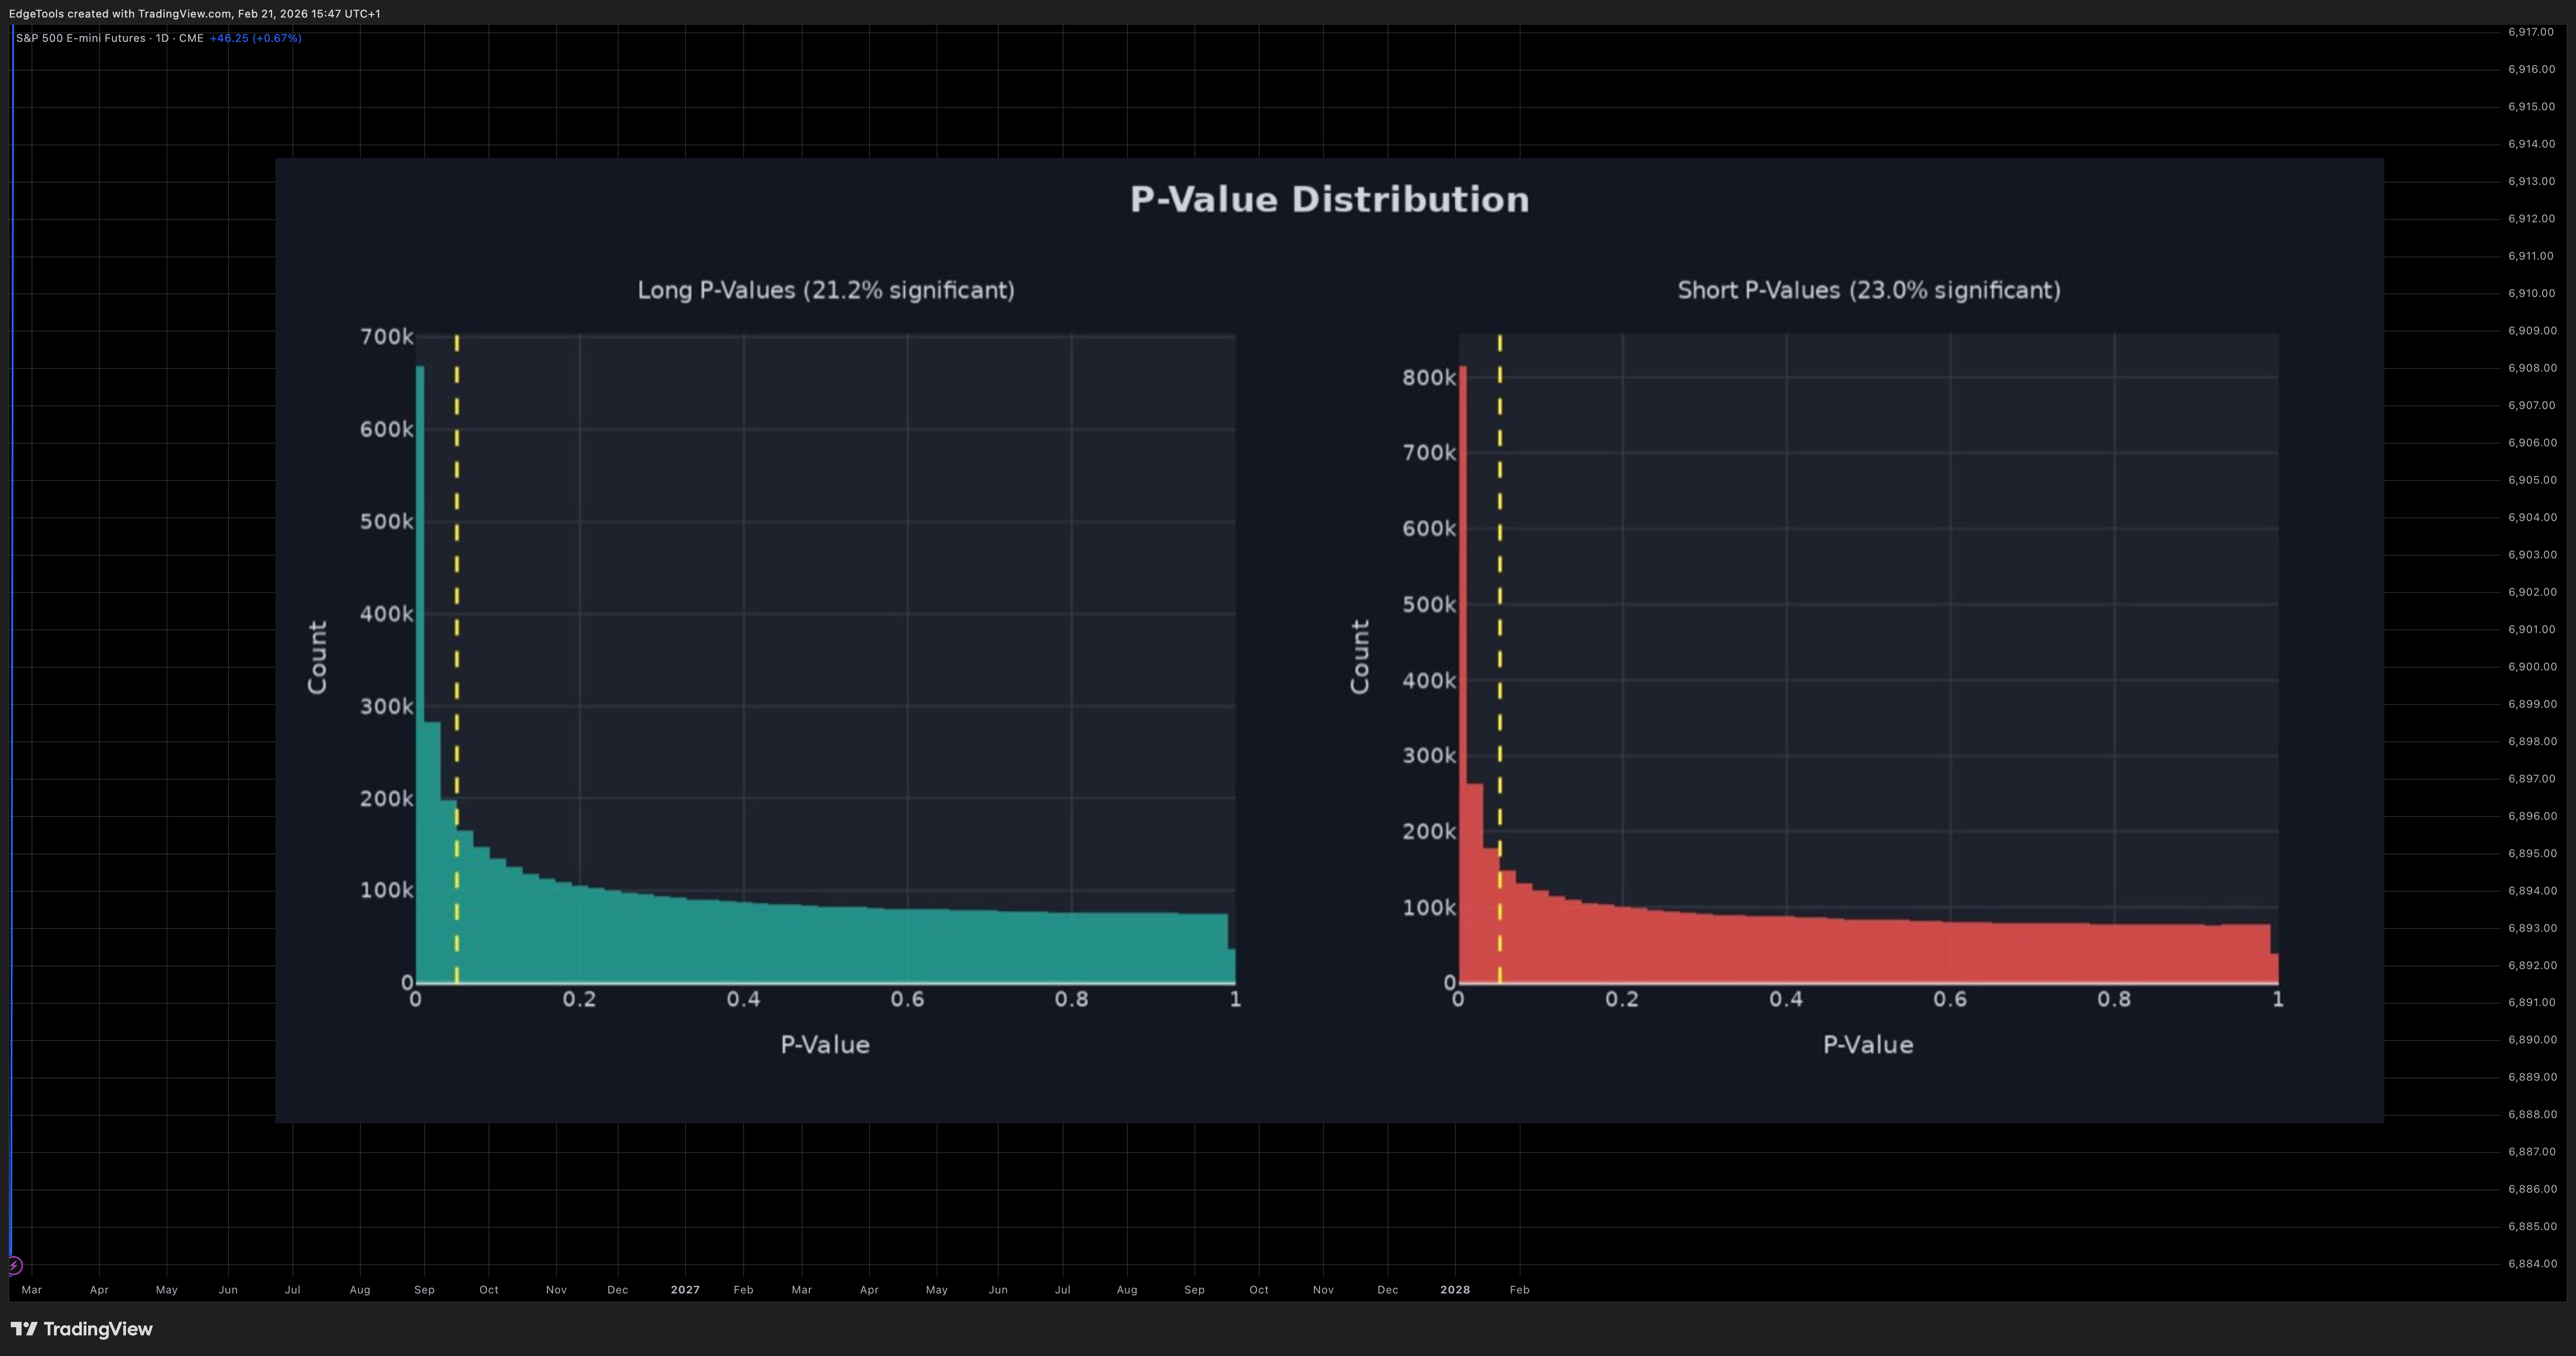Click the 6,917.00 price scale label

[x=2531, y=32]
